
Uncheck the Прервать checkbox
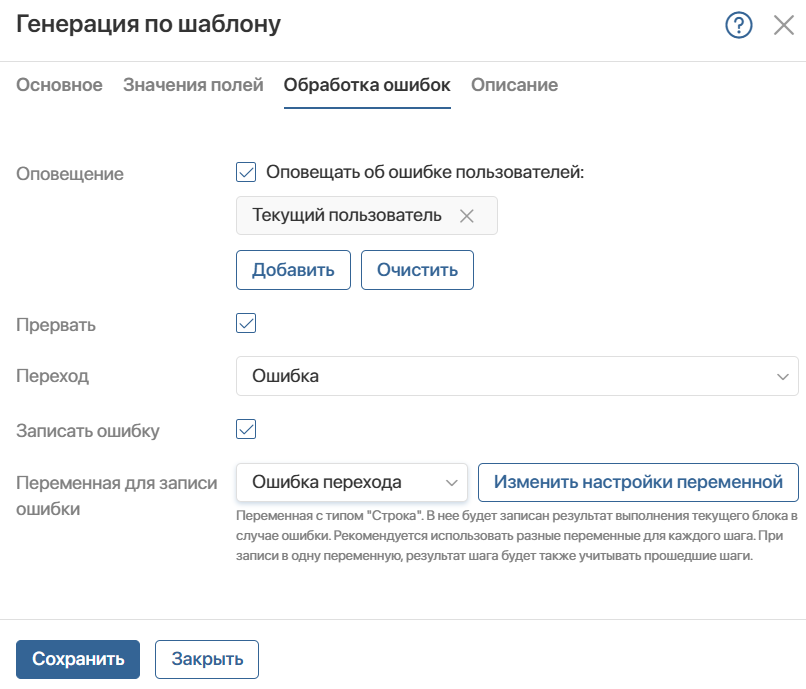point(246,323)
